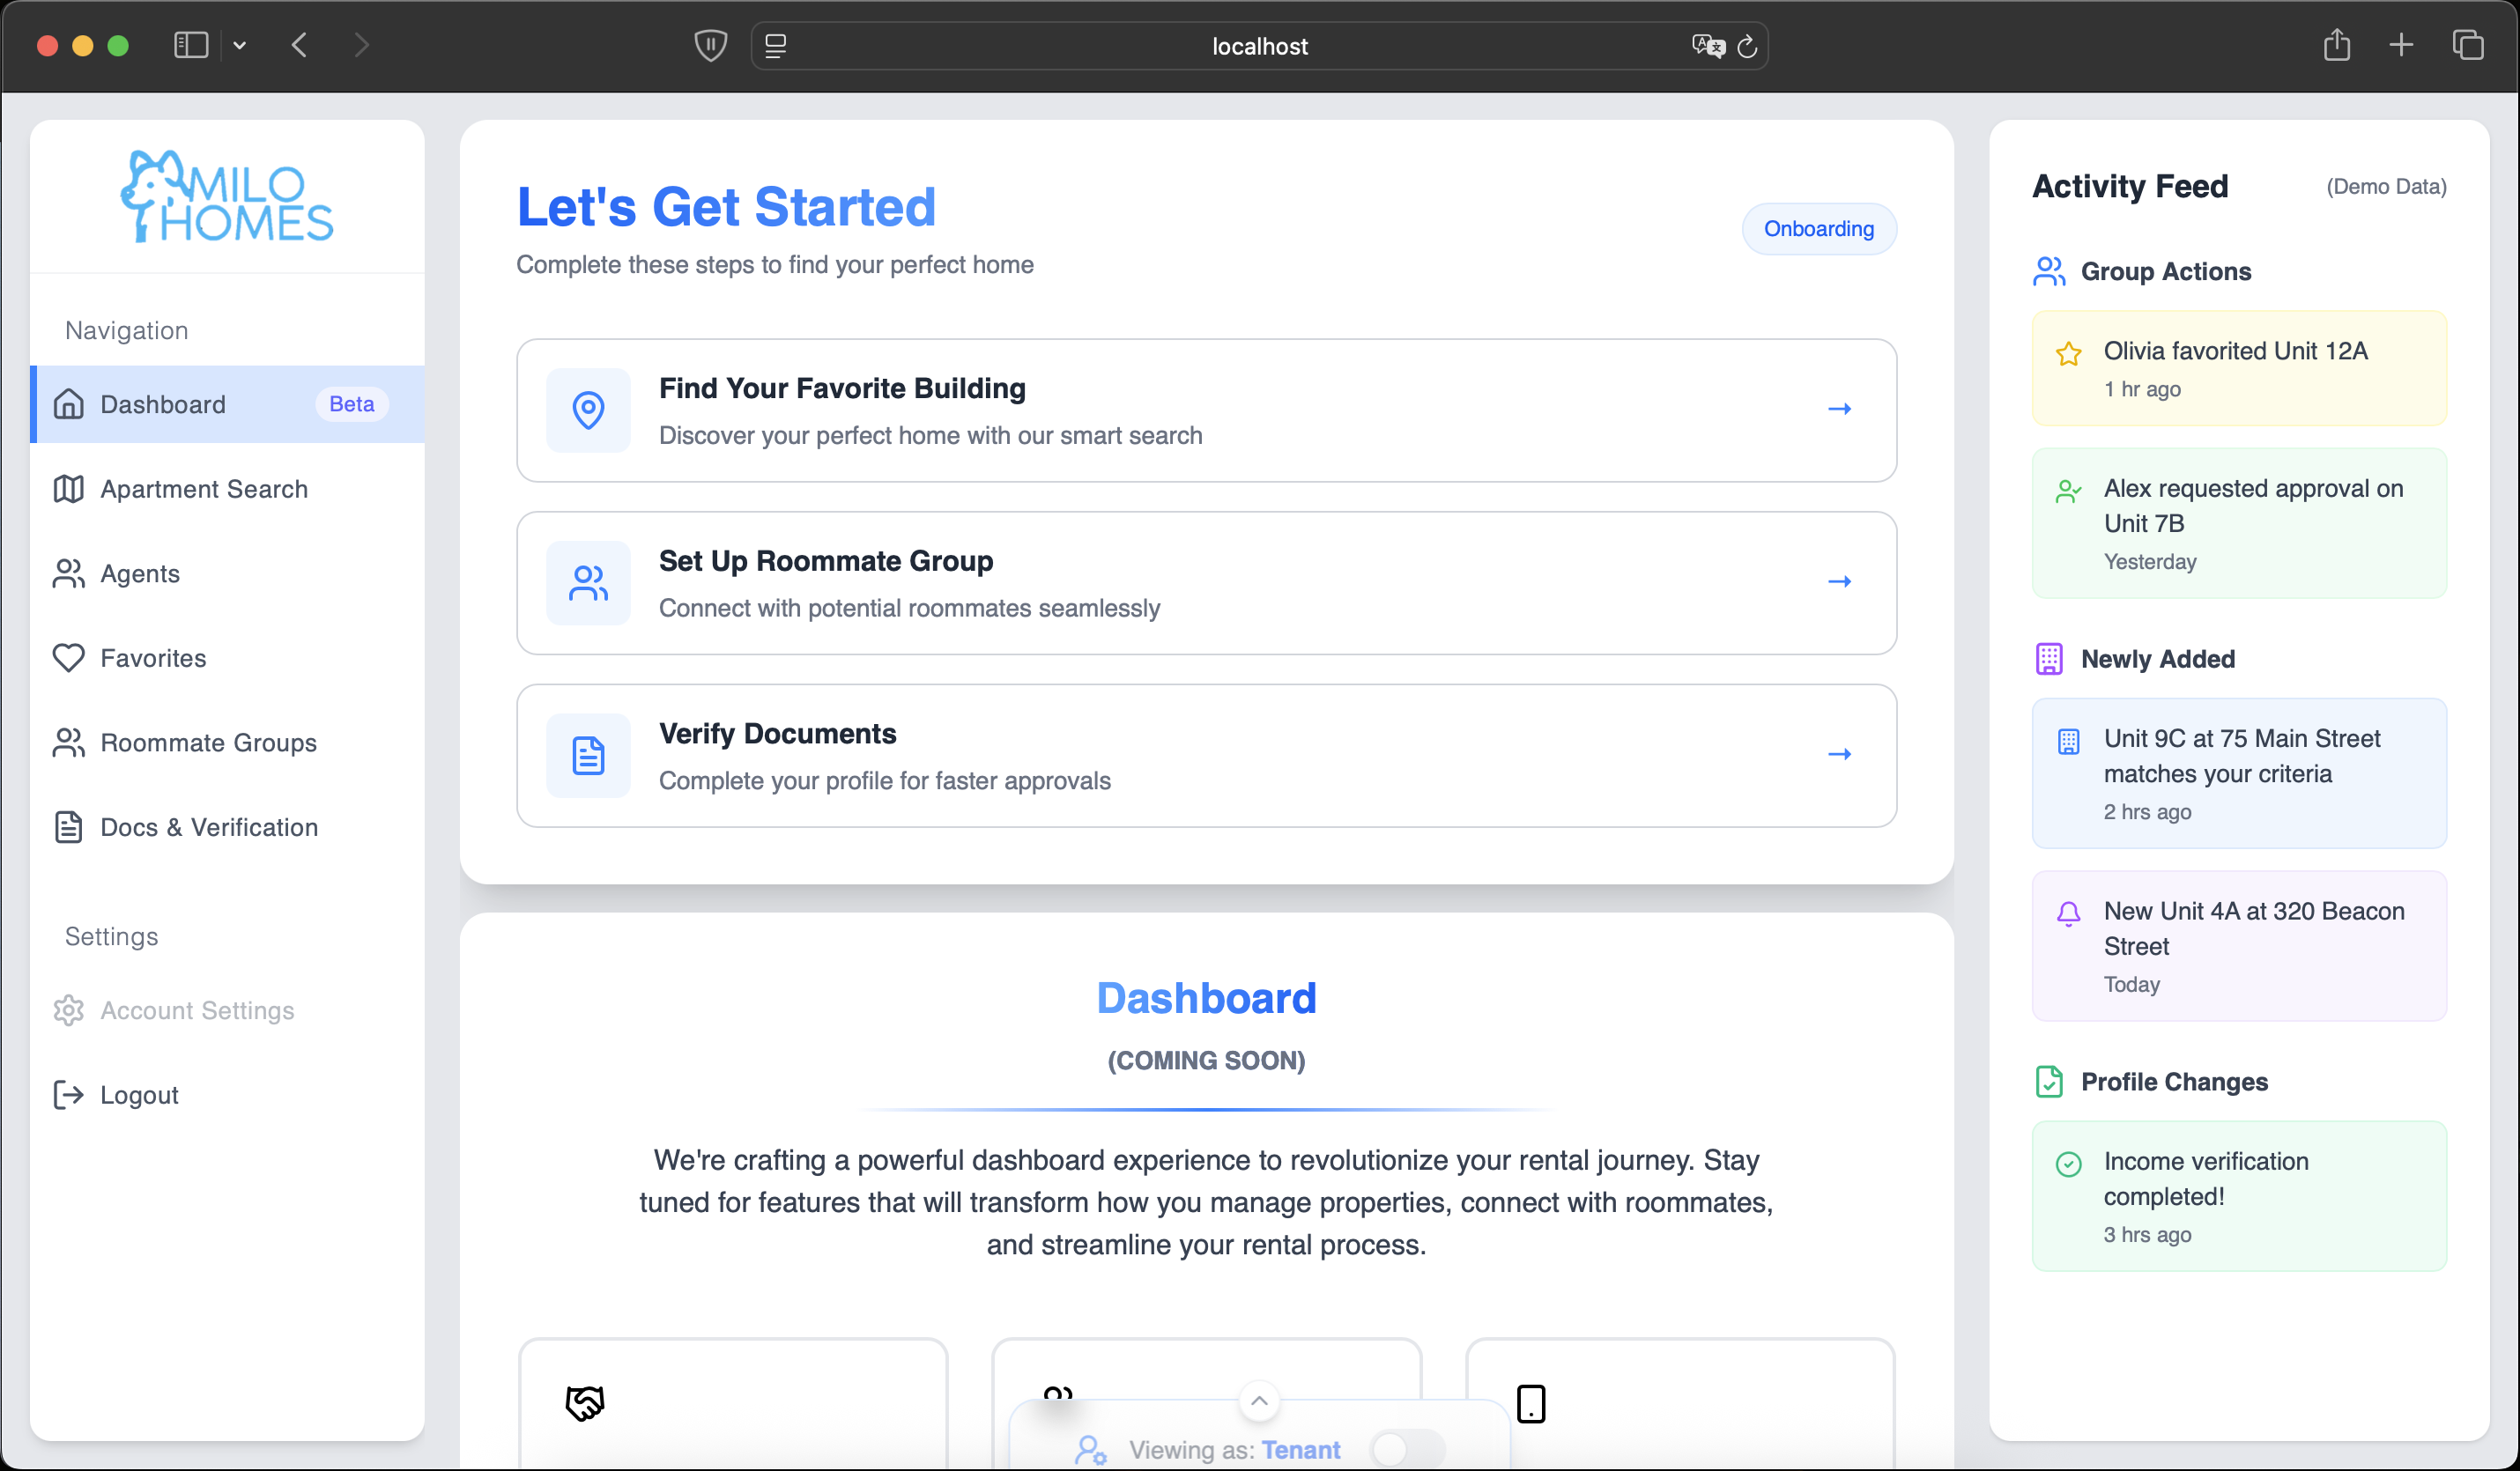
Task: Click the roommate group people icon
Action: point(588,583)
